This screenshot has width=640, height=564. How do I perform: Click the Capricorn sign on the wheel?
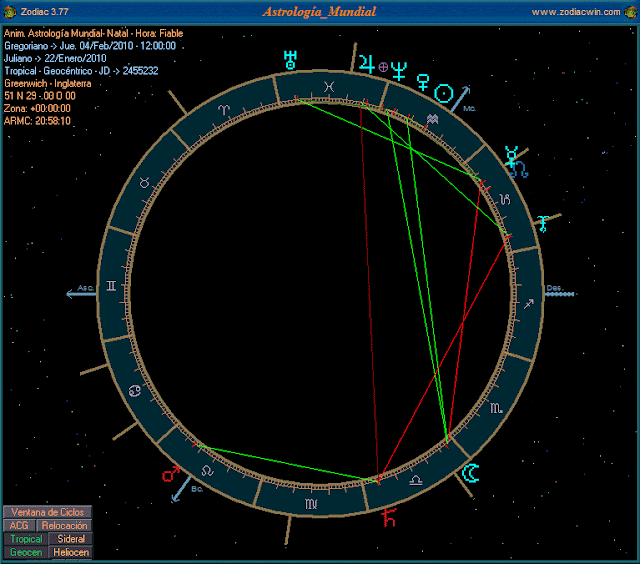click(505, 199)
